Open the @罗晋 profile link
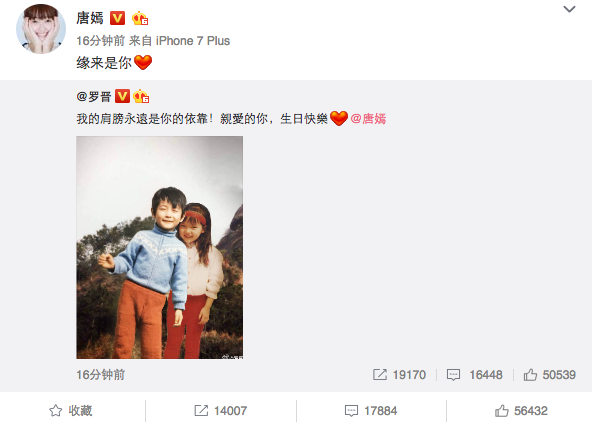Viewport: 592px width, 426px height. (94, 97)
